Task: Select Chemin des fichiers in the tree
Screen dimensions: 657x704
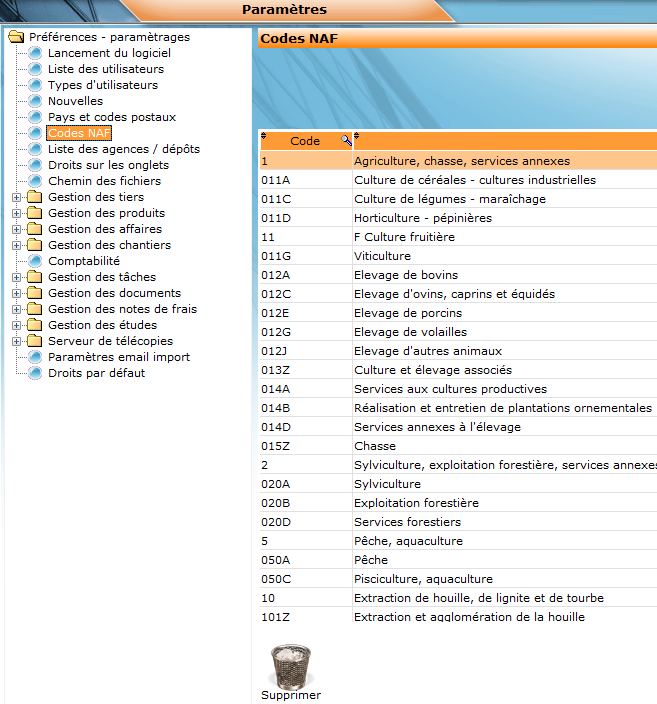Action: (x=104, y=181)
